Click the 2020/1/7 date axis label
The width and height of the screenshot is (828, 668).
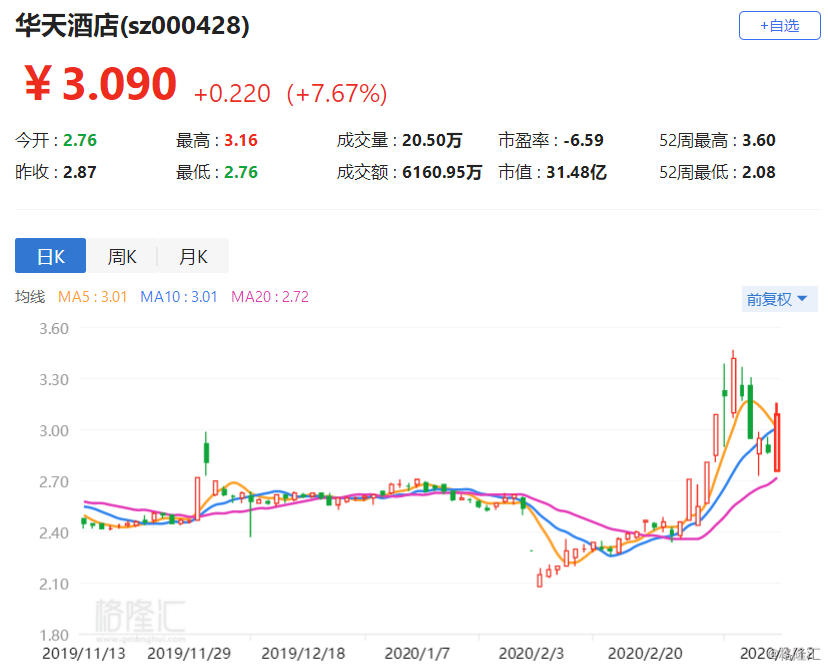click(417, 654)
